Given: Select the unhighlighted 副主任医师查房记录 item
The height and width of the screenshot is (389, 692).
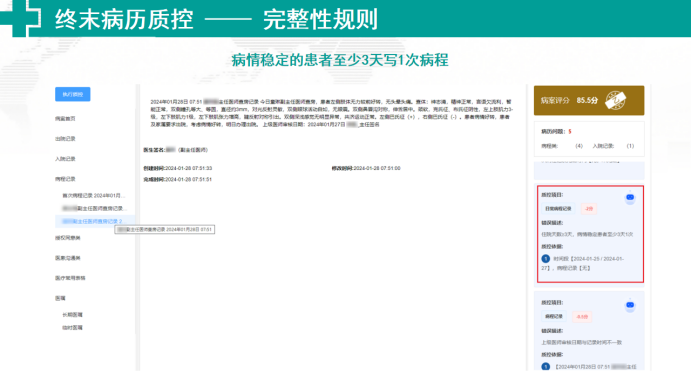Looking at the screenshot, I should coord(94,208).
